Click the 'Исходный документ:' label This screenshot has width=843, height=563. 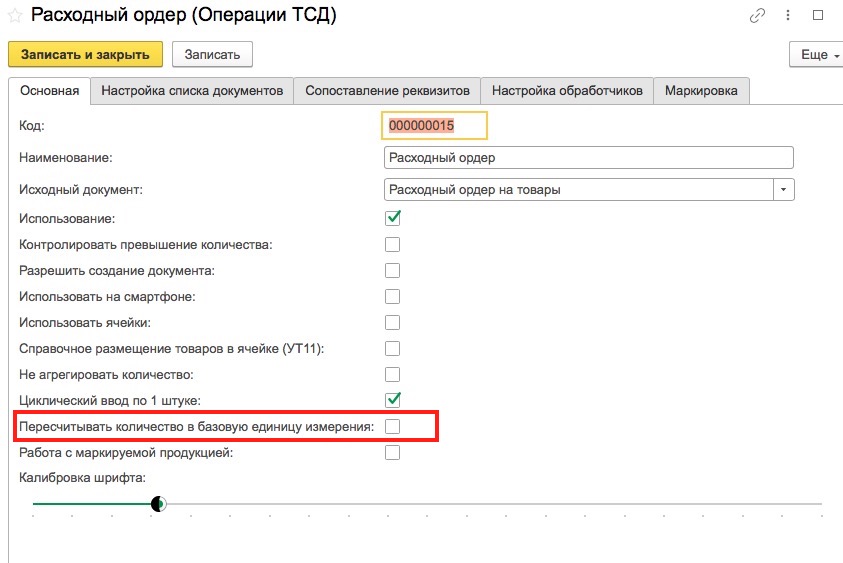pos(81,189)
